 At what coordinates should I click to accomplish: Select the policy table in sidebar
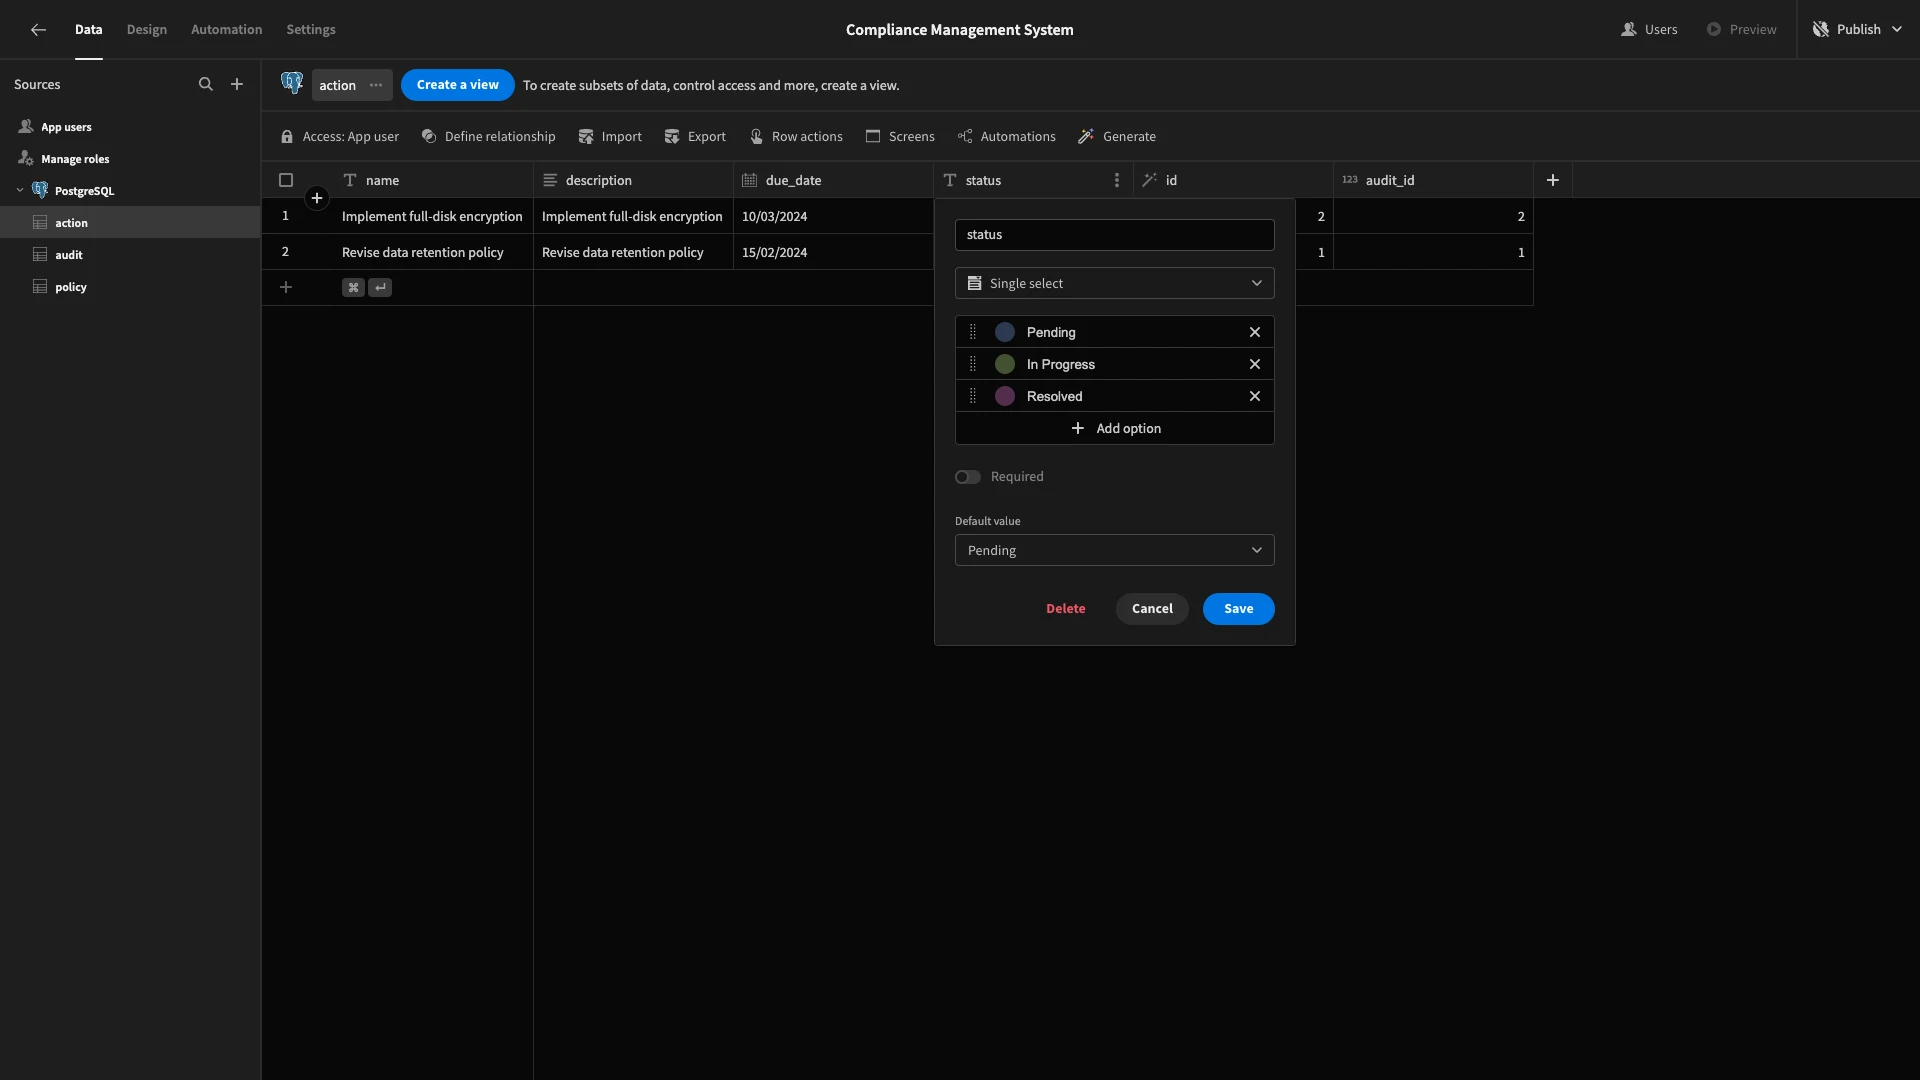coord(130,287)
